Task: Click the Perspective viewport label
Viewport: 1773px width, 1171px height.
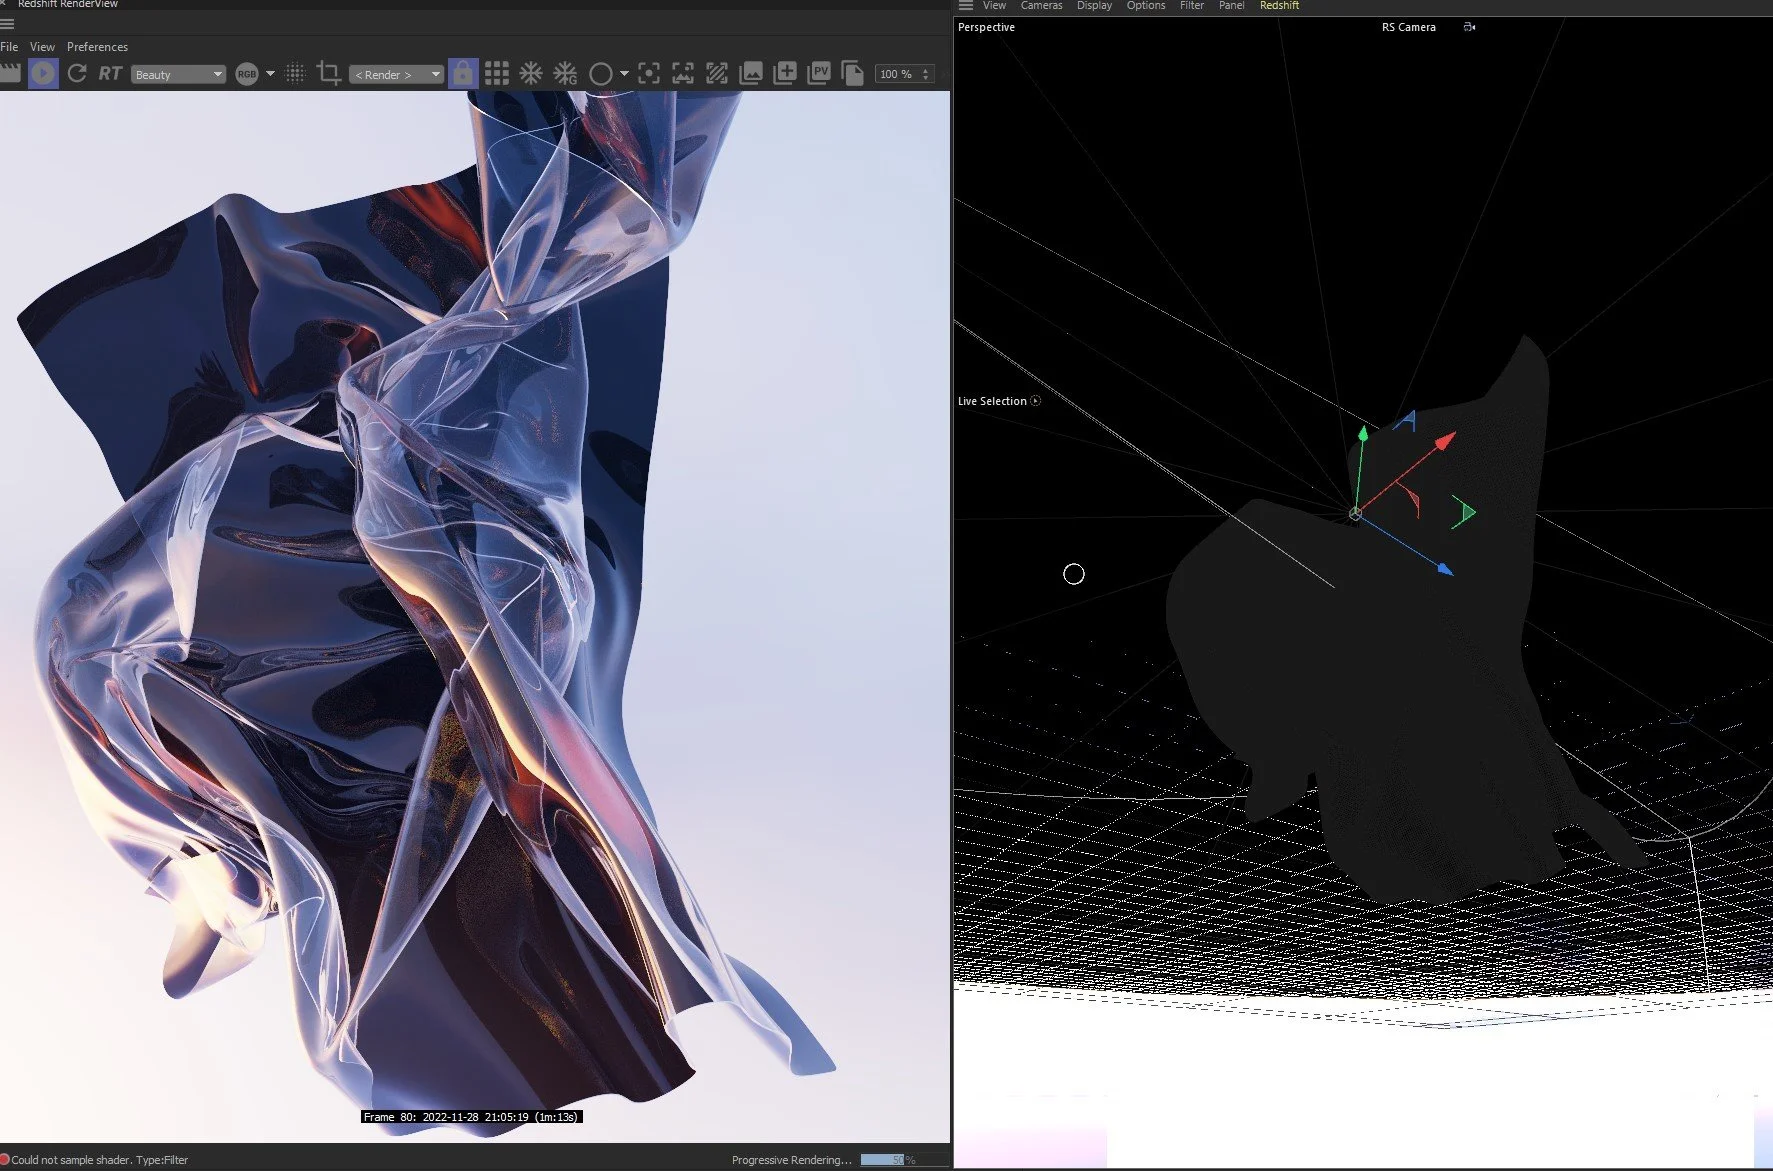Action: [986, 27]
